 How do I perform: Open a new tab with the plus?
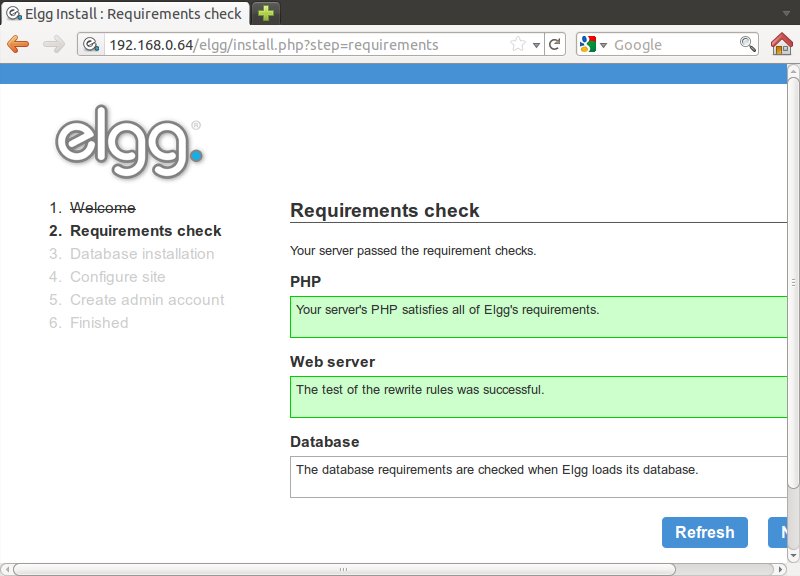[x=266, y=13]
